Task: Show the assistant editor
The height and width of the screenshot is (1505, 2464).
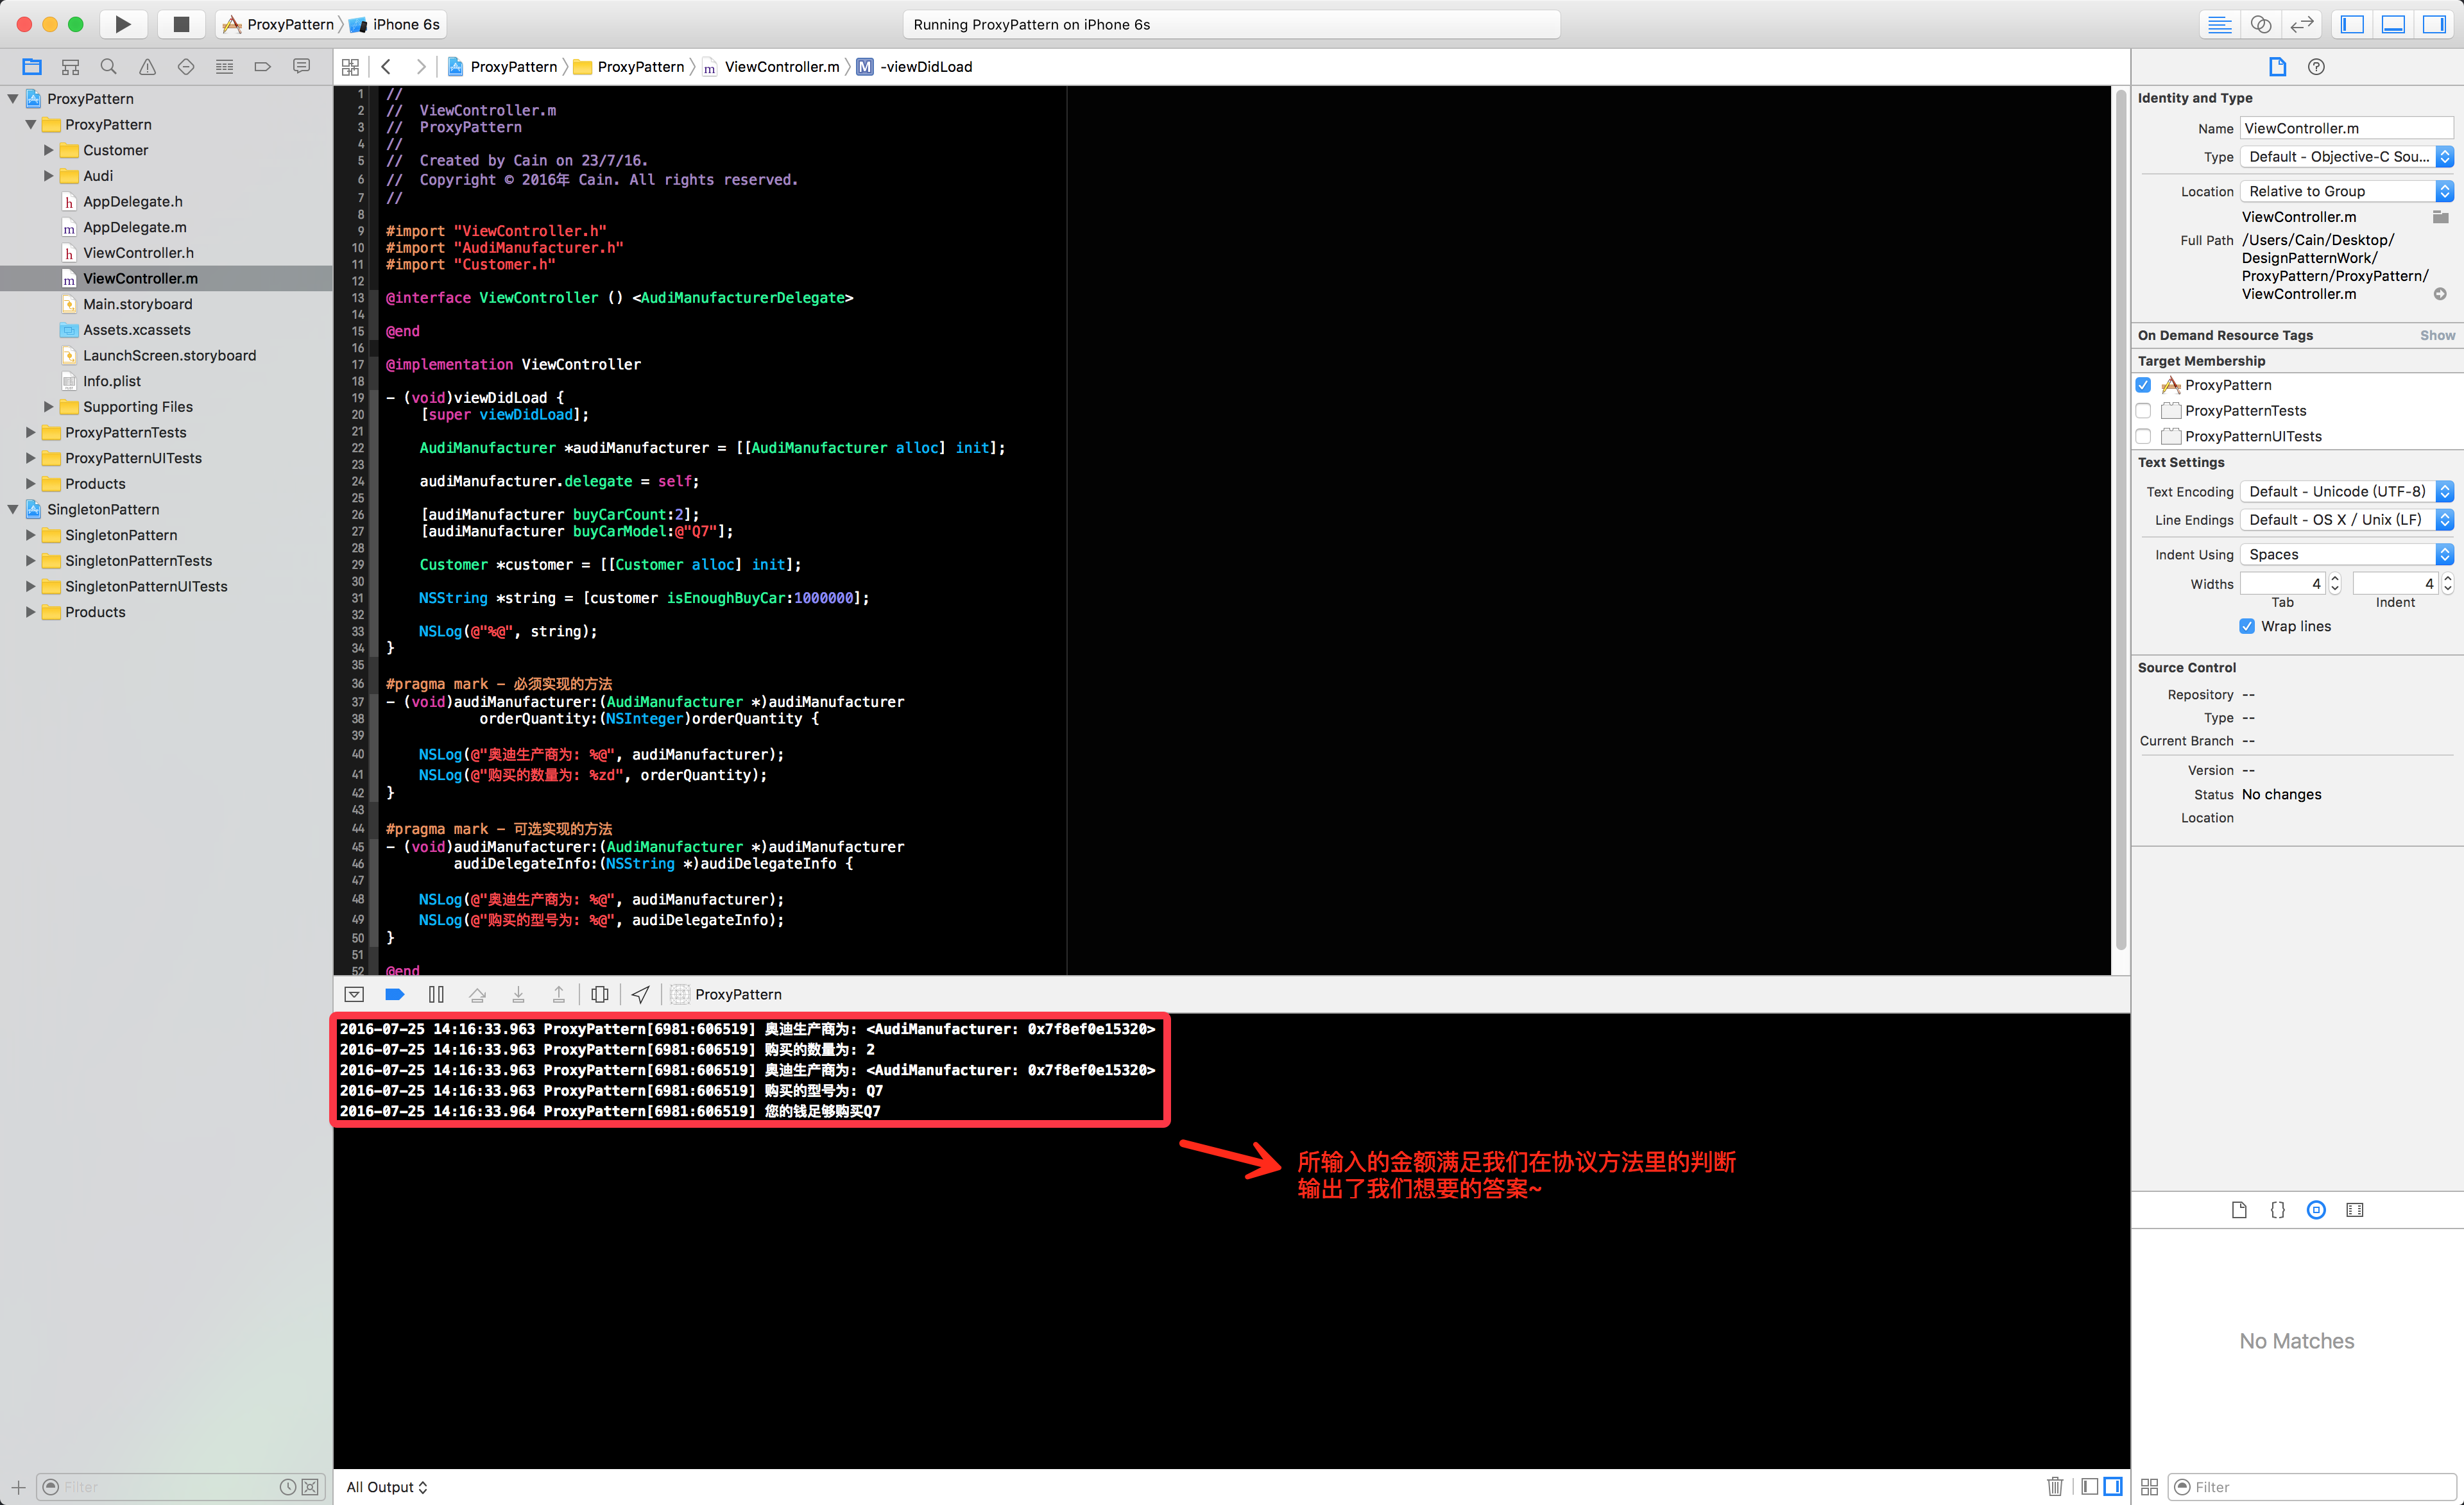Action: 2261,24
